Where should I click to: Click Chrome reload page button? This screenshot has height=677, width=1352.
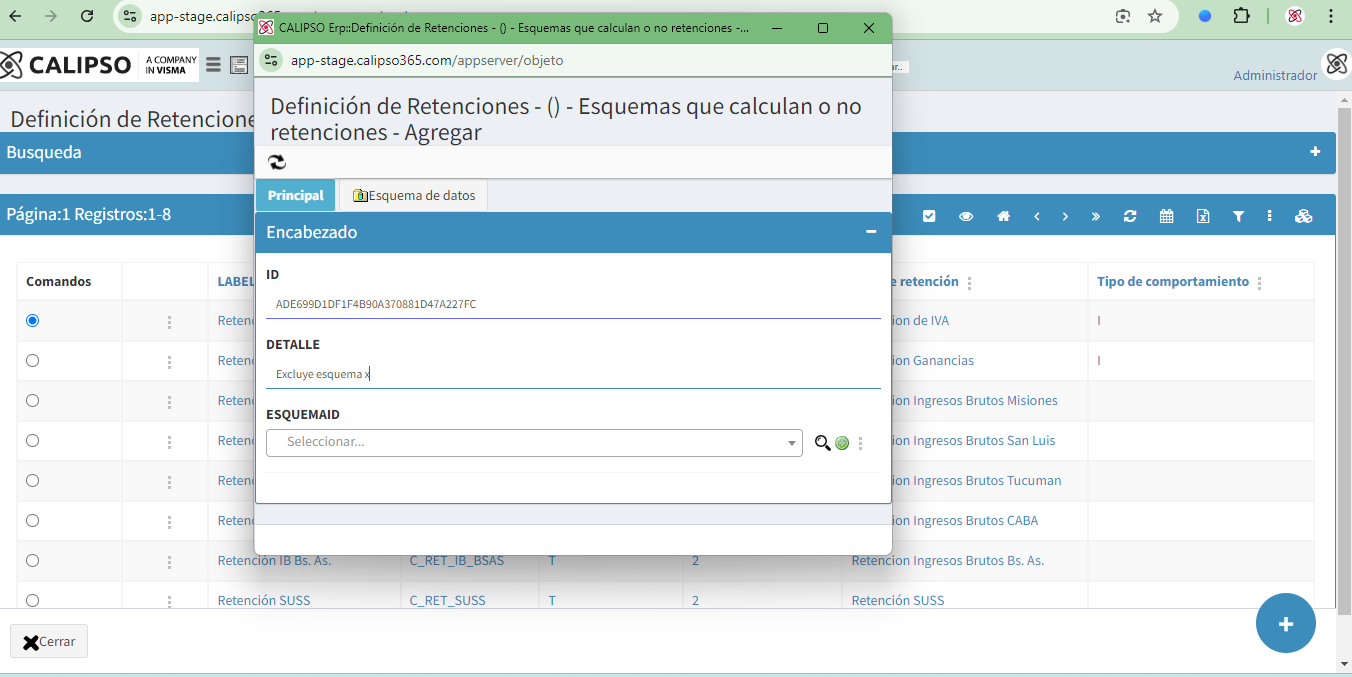pyautogui.click(x=87, y=16)
